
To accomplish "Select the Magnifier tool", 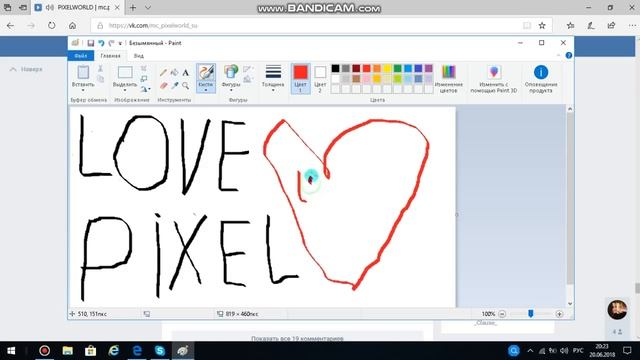I will coord(185,85).
